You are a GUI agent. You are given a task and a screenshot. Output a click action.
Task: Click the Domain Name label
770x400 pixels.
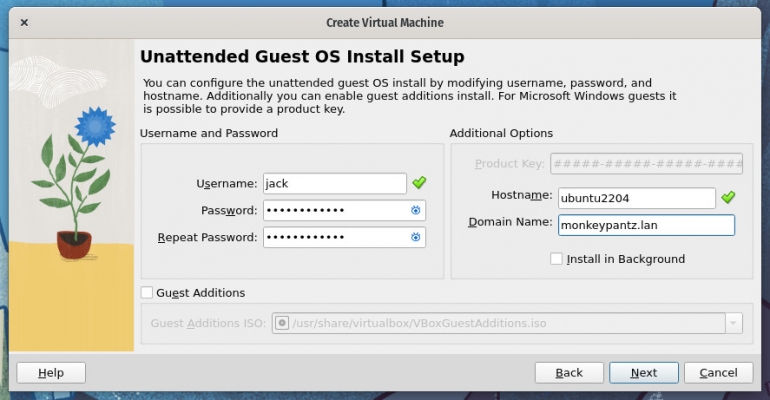pos(510,222)
